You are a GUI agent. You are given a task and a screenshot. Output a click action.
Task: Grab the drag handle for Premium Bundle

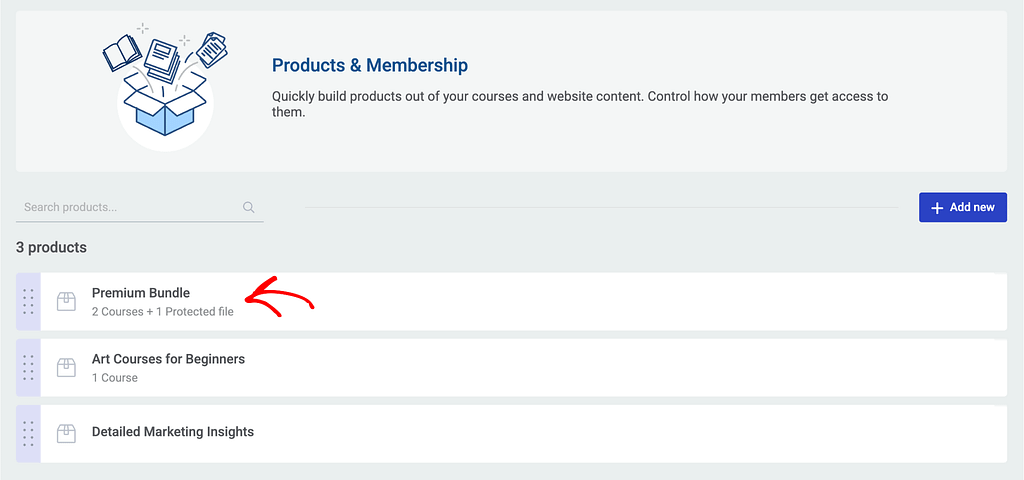point(28,301)
